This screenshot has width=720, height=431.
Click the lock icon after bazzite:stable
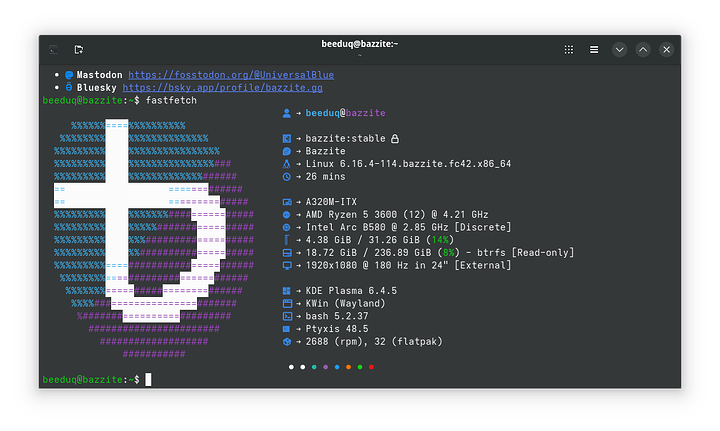[395, 139]
